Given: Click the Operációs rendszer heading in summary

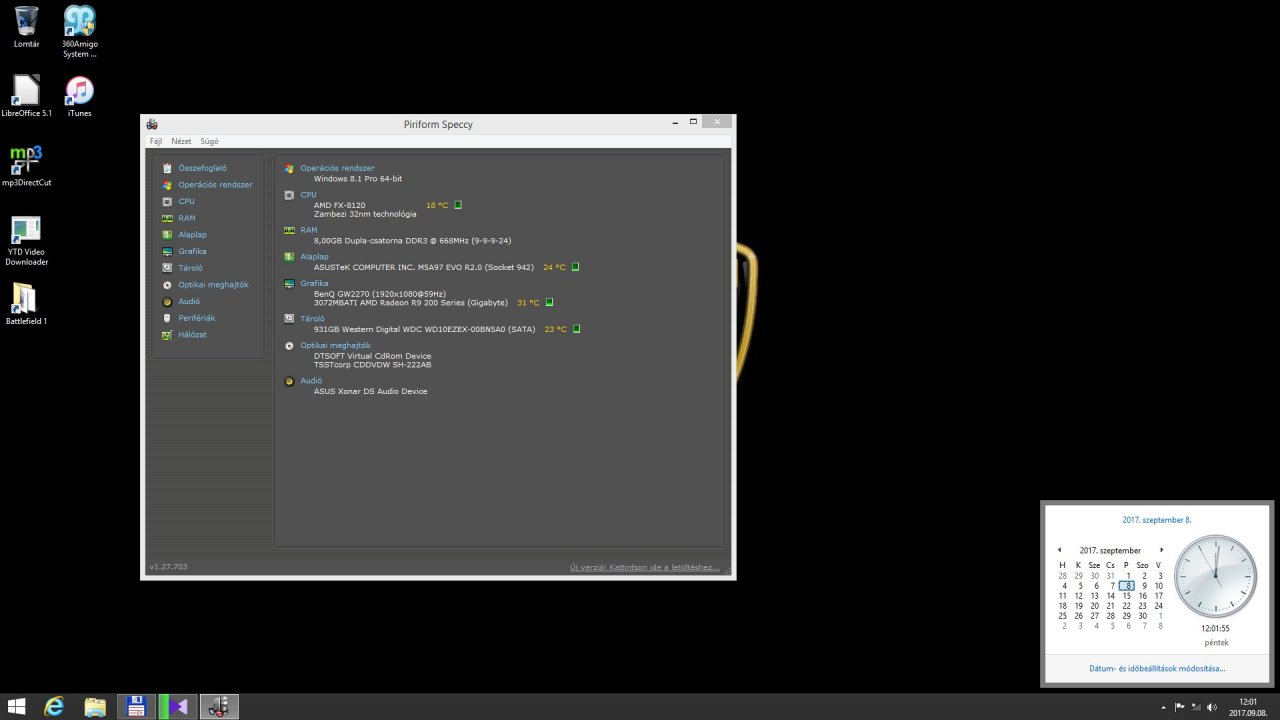Looking at the screenshot, I should [x=337, y=168].
